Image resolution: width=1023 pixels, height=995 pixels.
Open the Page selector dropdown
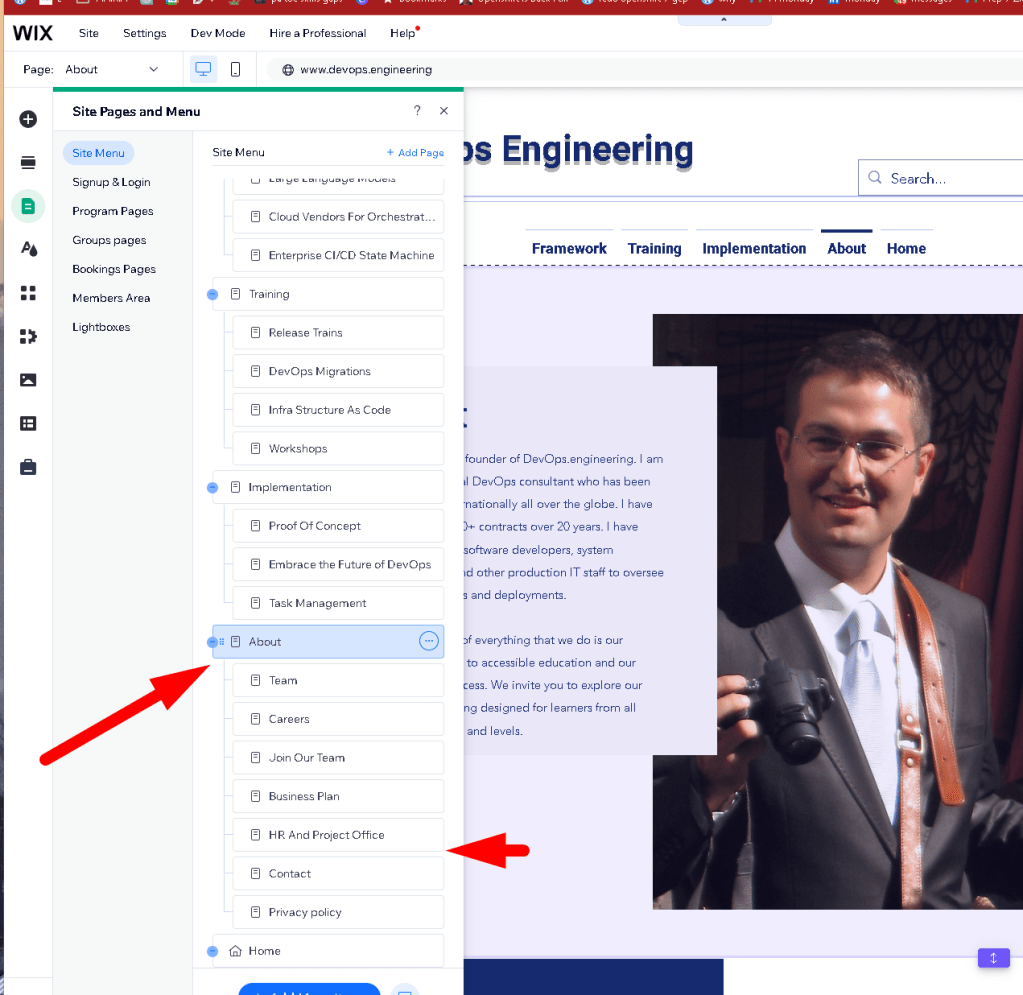coord(112,69)
